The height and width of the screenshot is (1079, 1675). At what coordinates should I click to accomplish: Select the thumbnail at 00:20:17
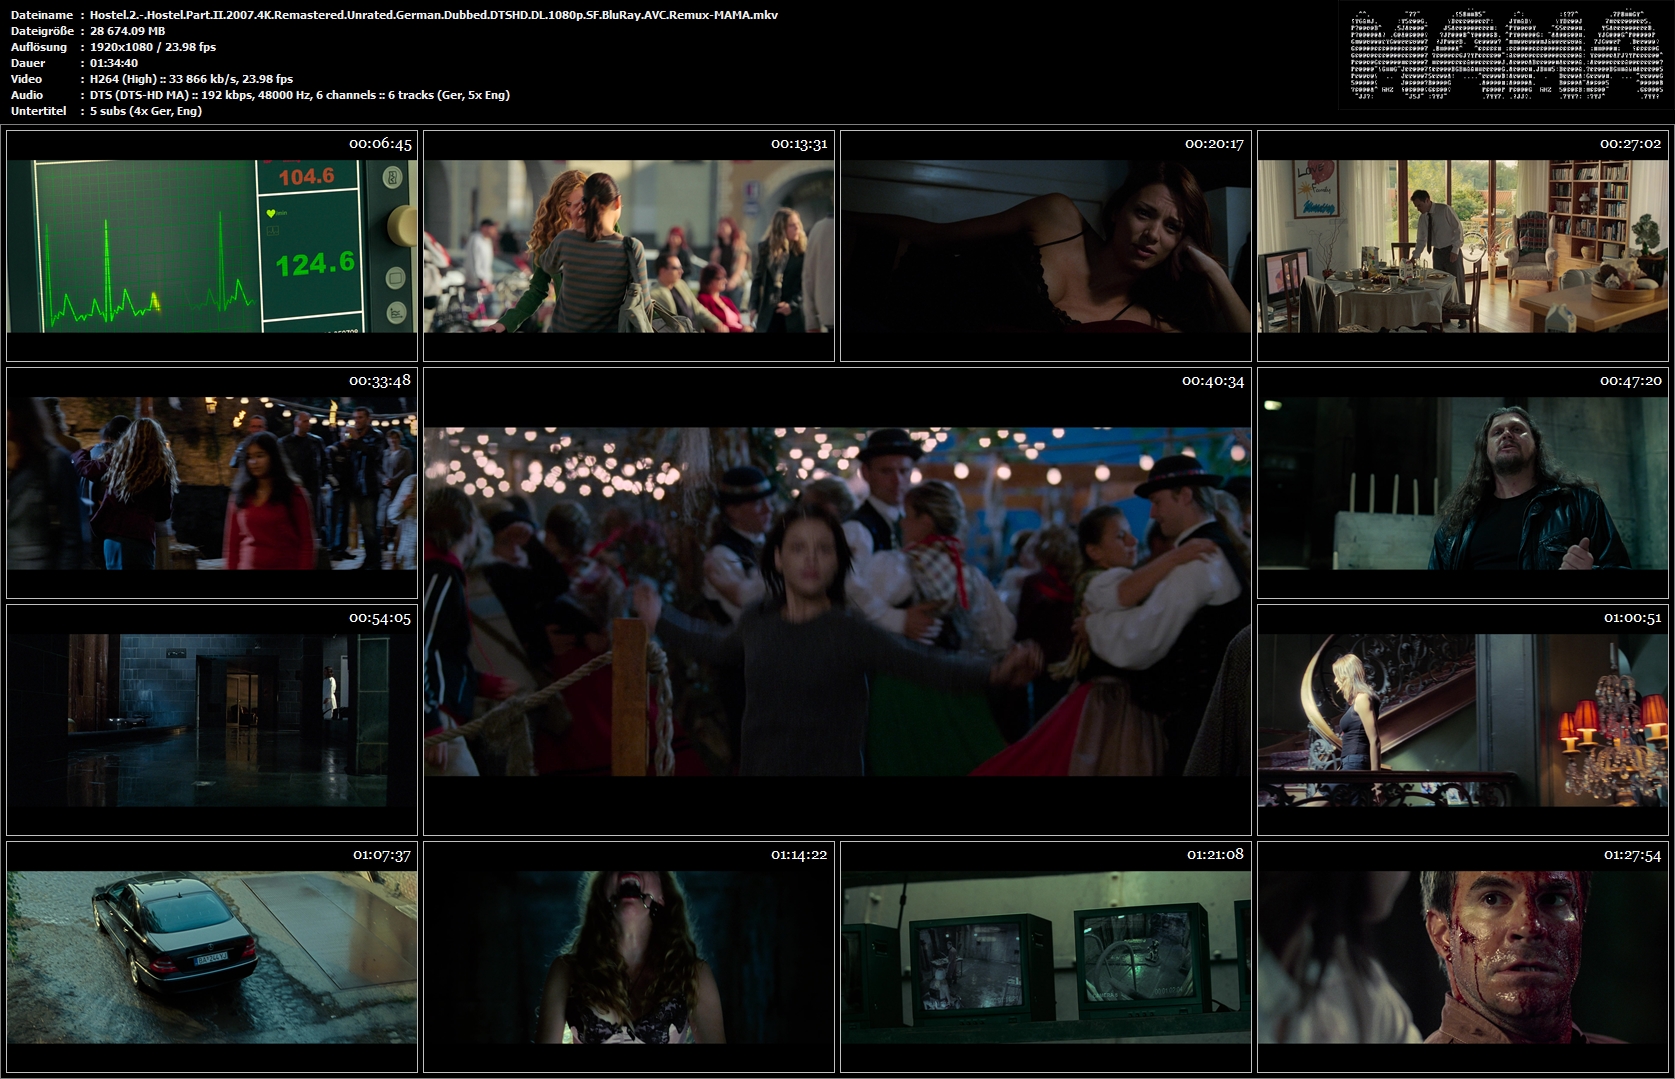pos(1046,246)
